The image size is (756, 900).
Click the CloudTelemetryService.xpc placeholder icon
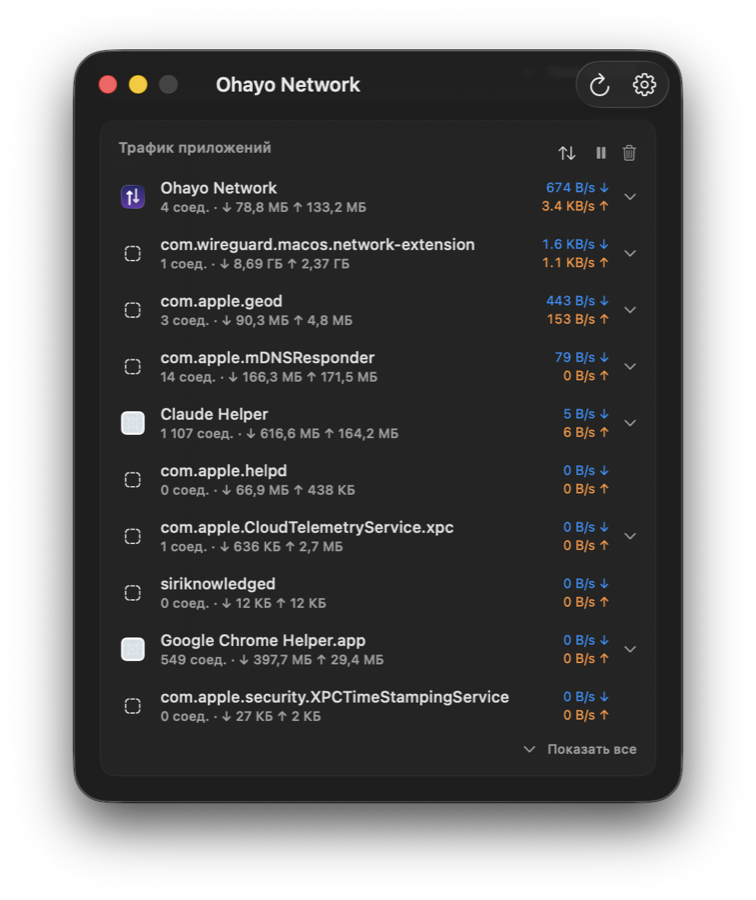[133, 536]
